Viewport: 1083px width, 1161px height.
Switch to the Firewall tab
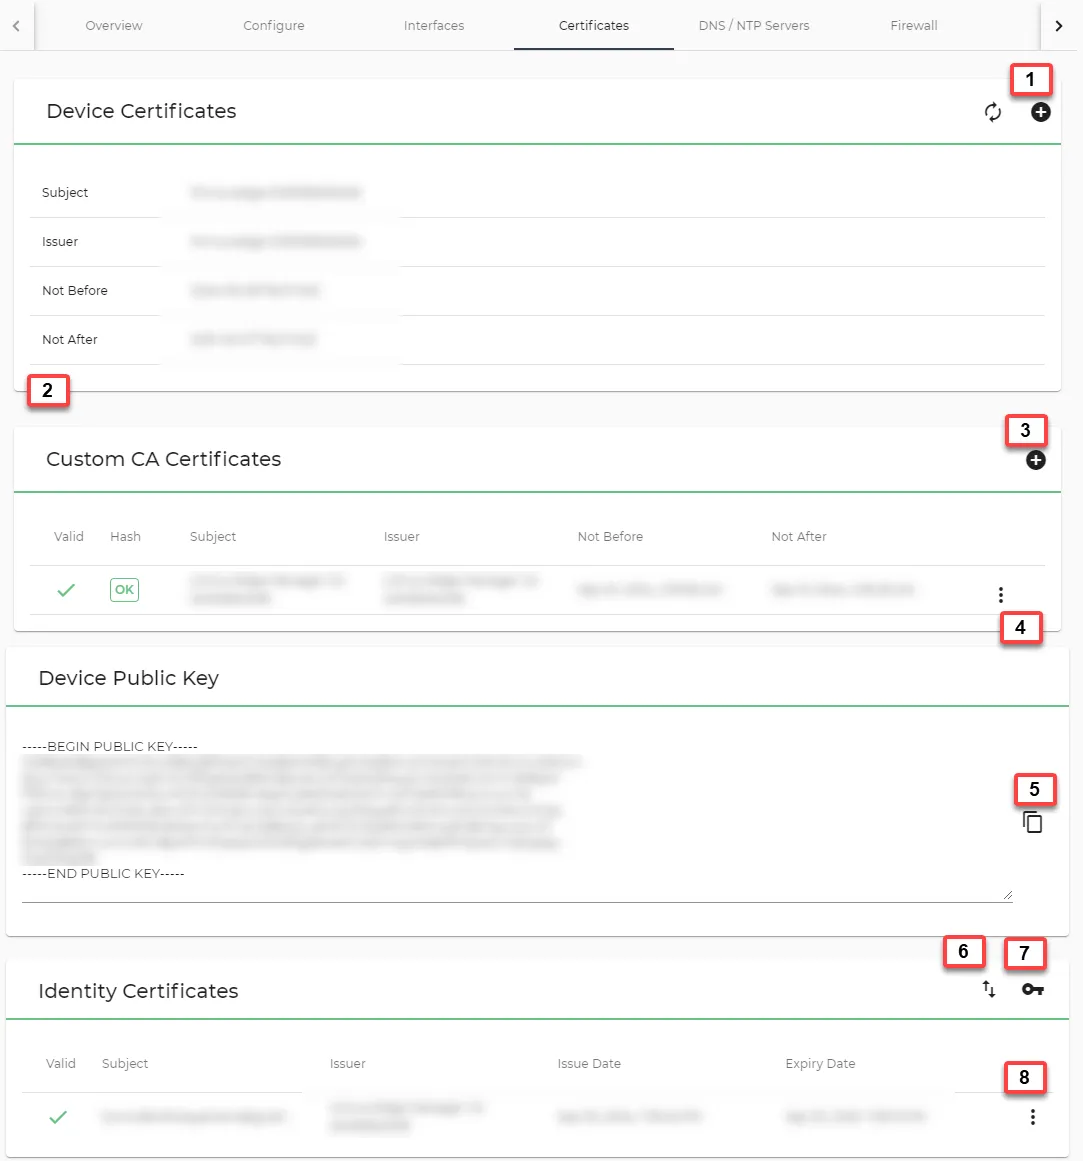913,25
